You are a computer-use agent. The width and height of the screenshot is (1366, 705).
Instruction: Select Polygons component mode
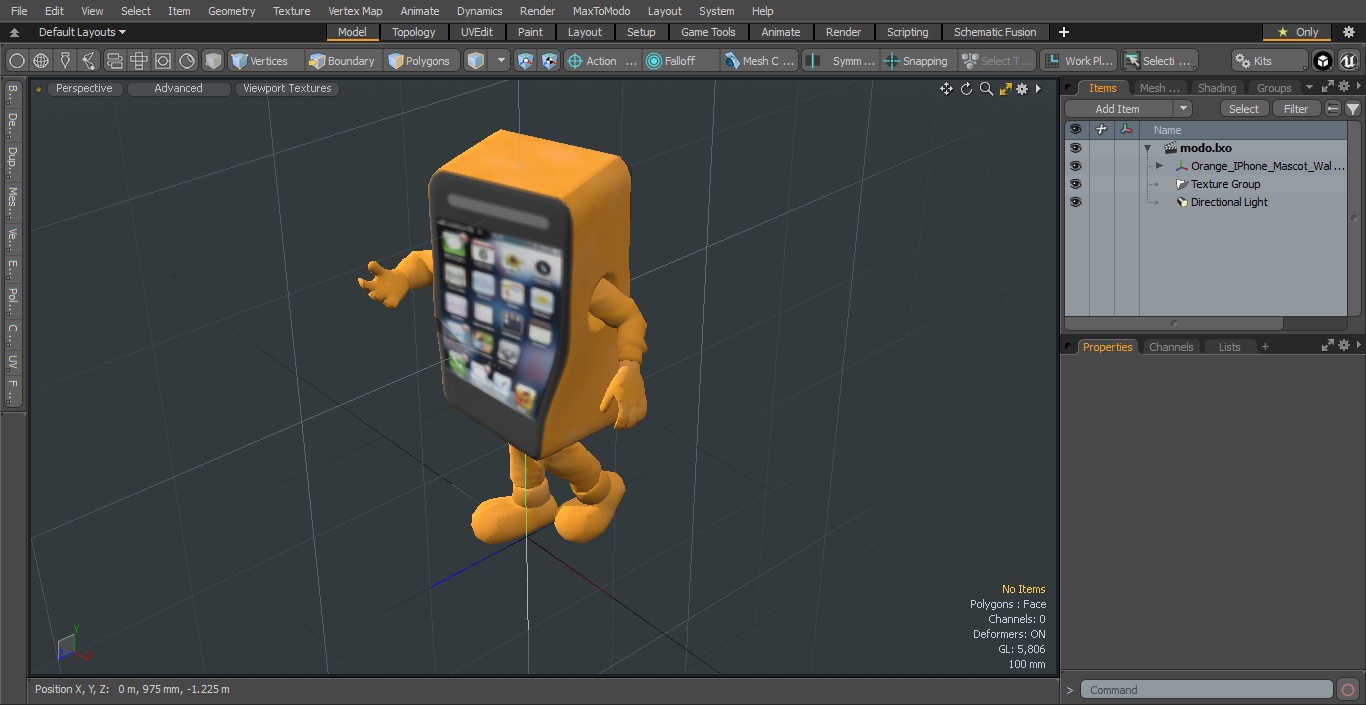[x=422, y=61]
